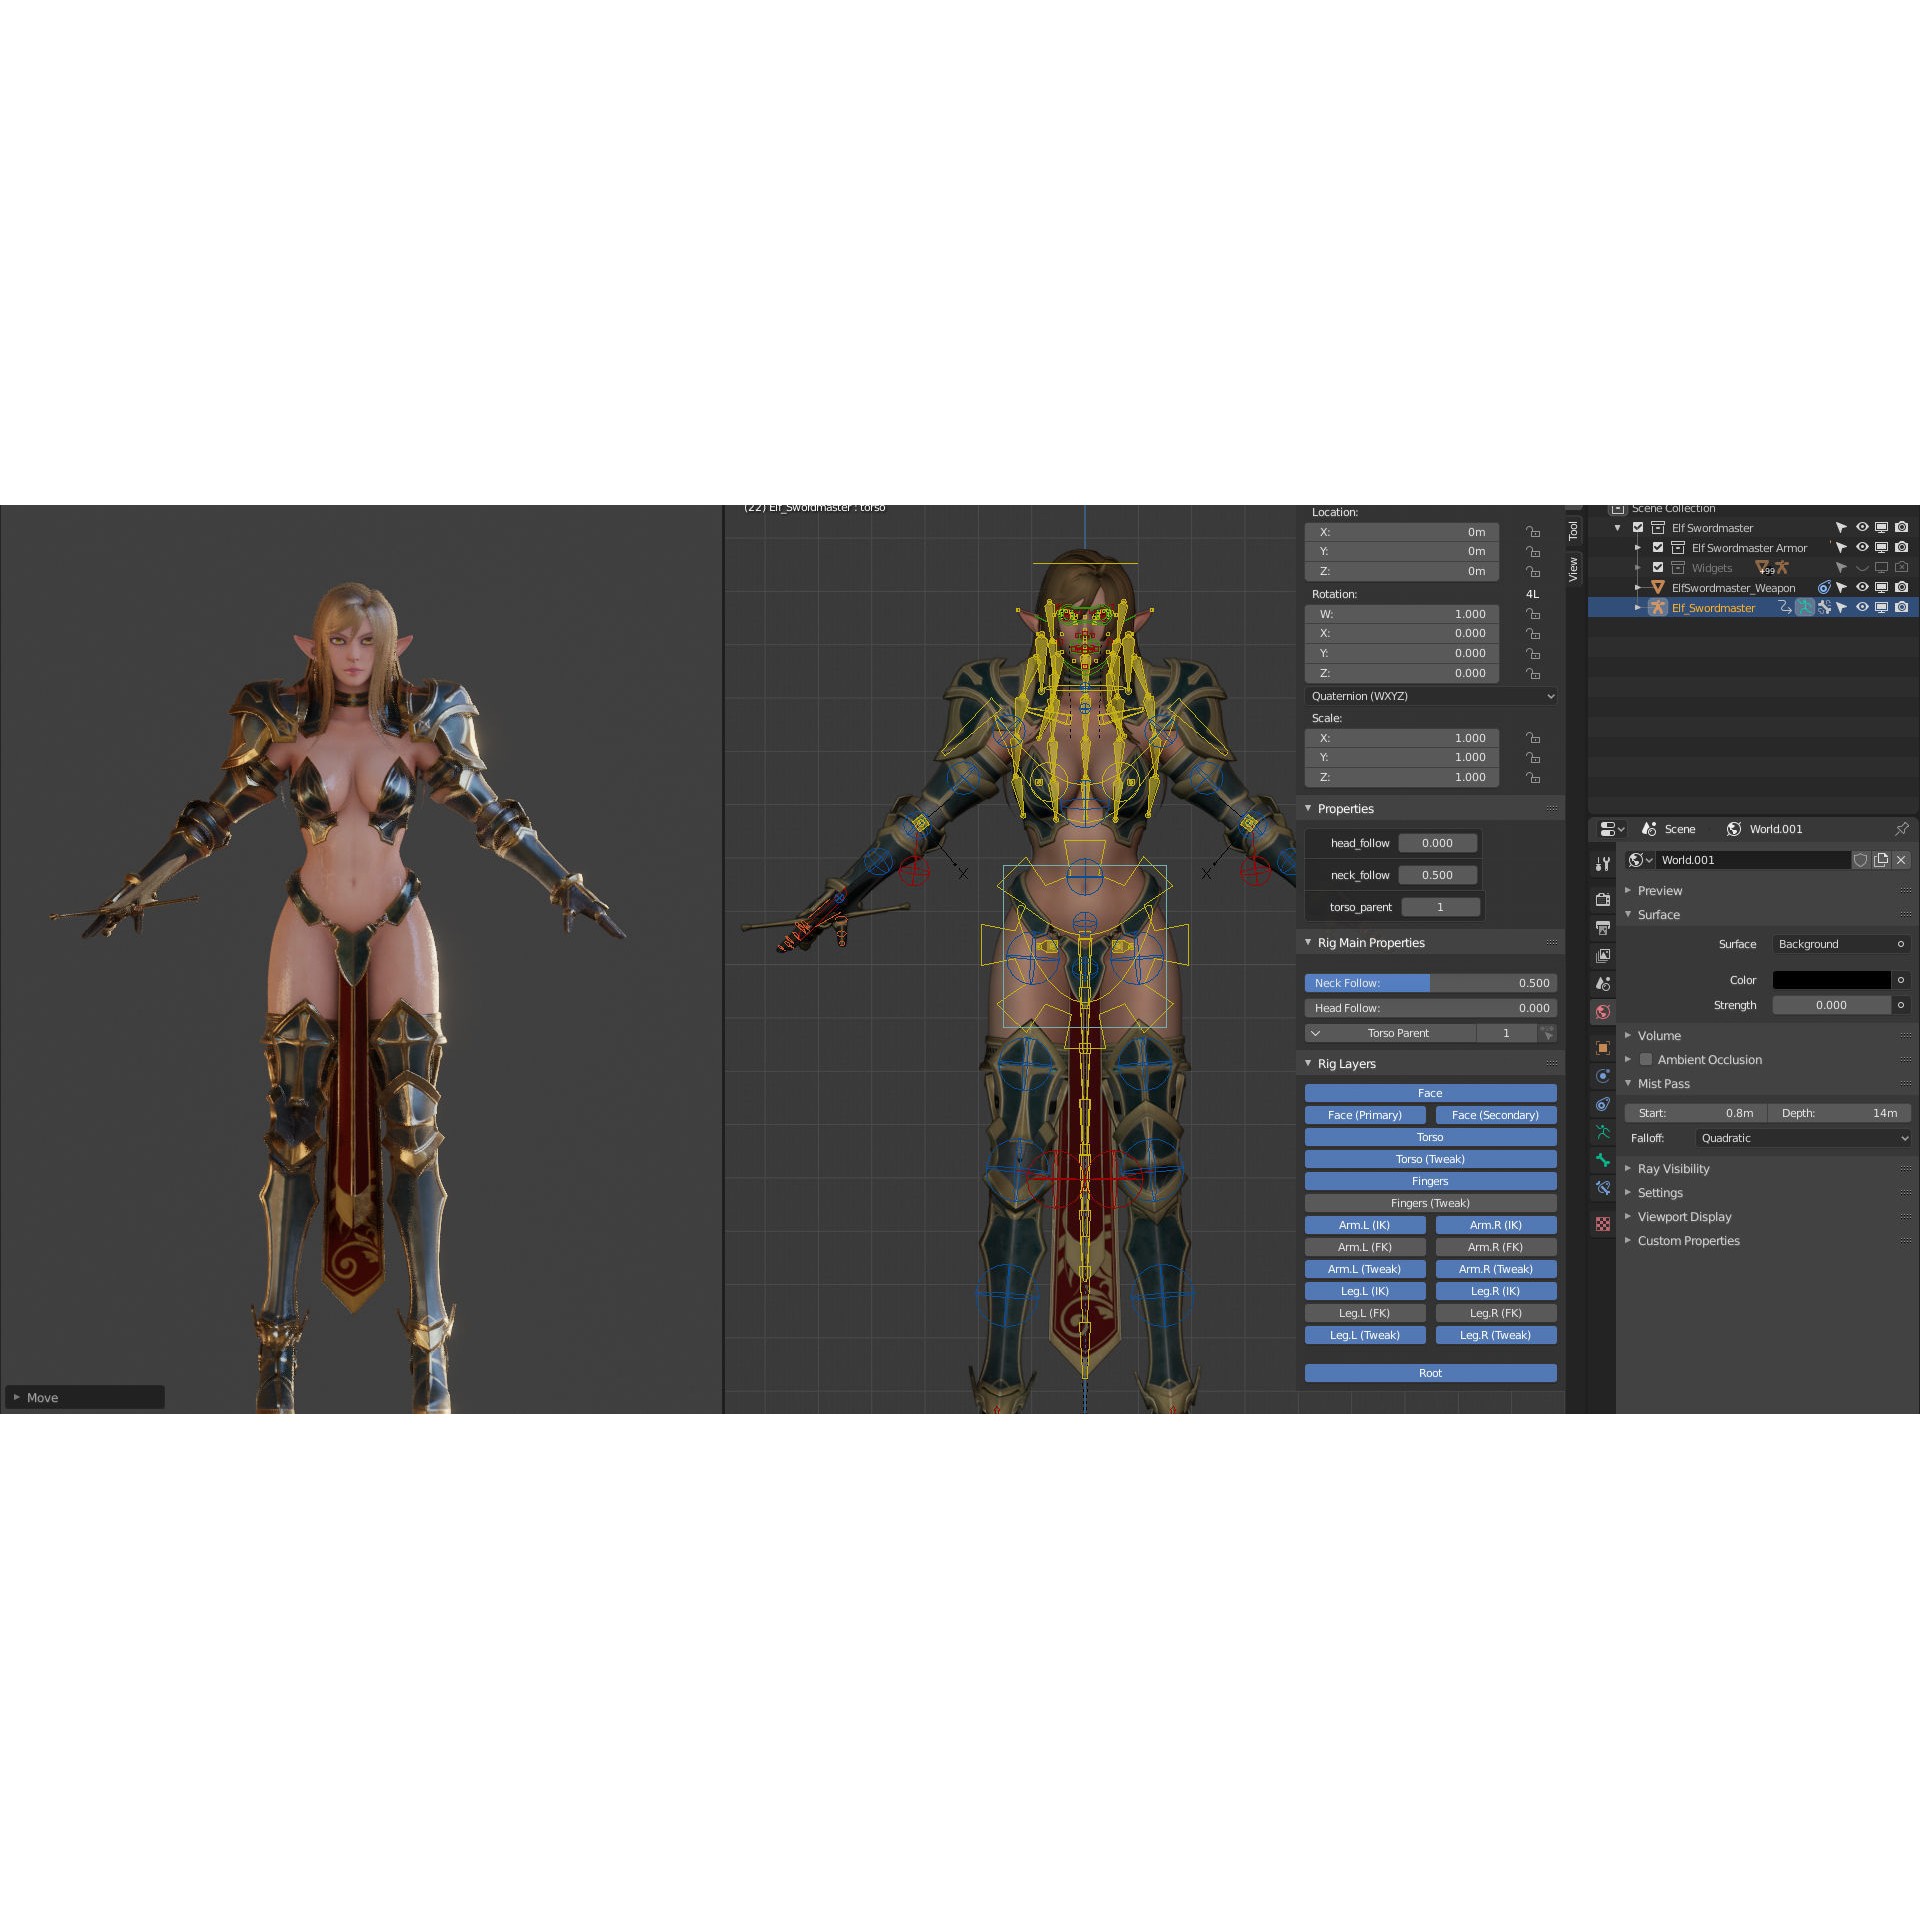Open the properties editor type dropdown
The height and width of the screenshot is (1920, 1920).
point(1612,829)
